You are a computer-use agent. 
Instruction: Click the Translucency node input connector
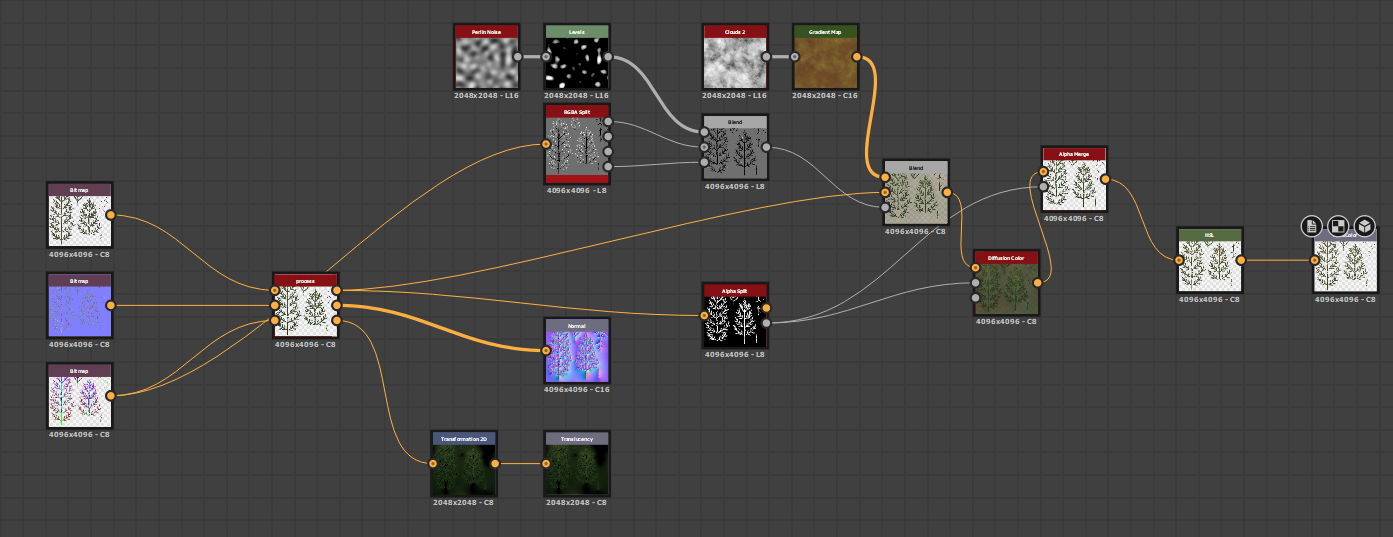tap(547, 464)
